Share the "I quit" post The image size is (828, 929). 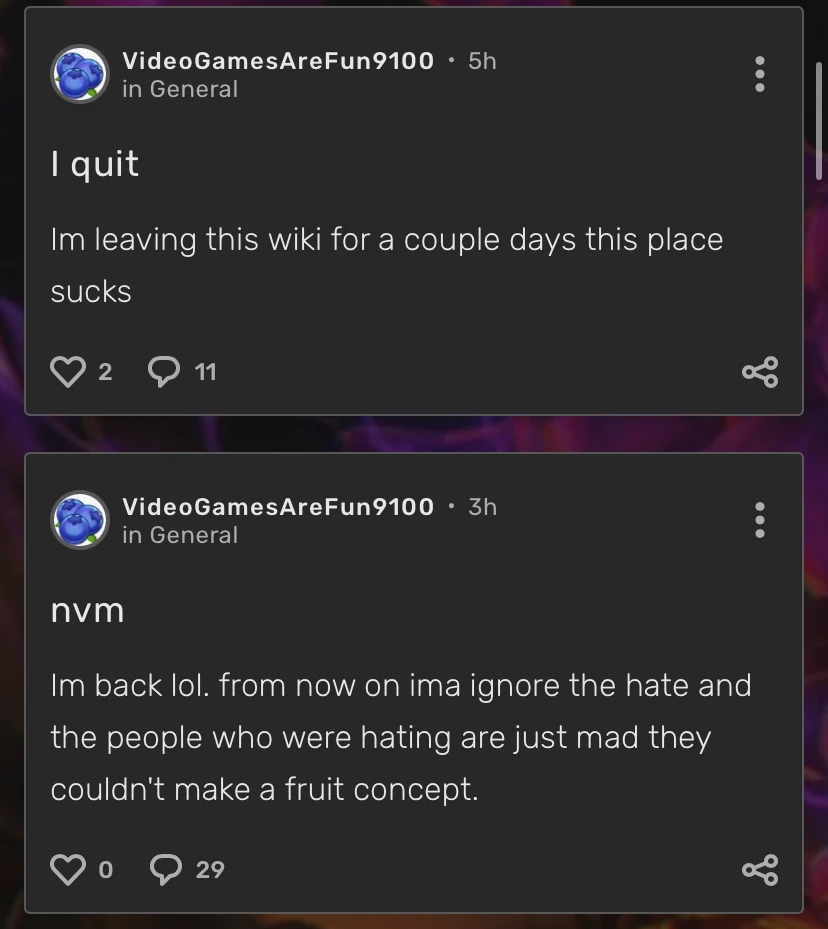pyautogui.click(x=759, y=373)
